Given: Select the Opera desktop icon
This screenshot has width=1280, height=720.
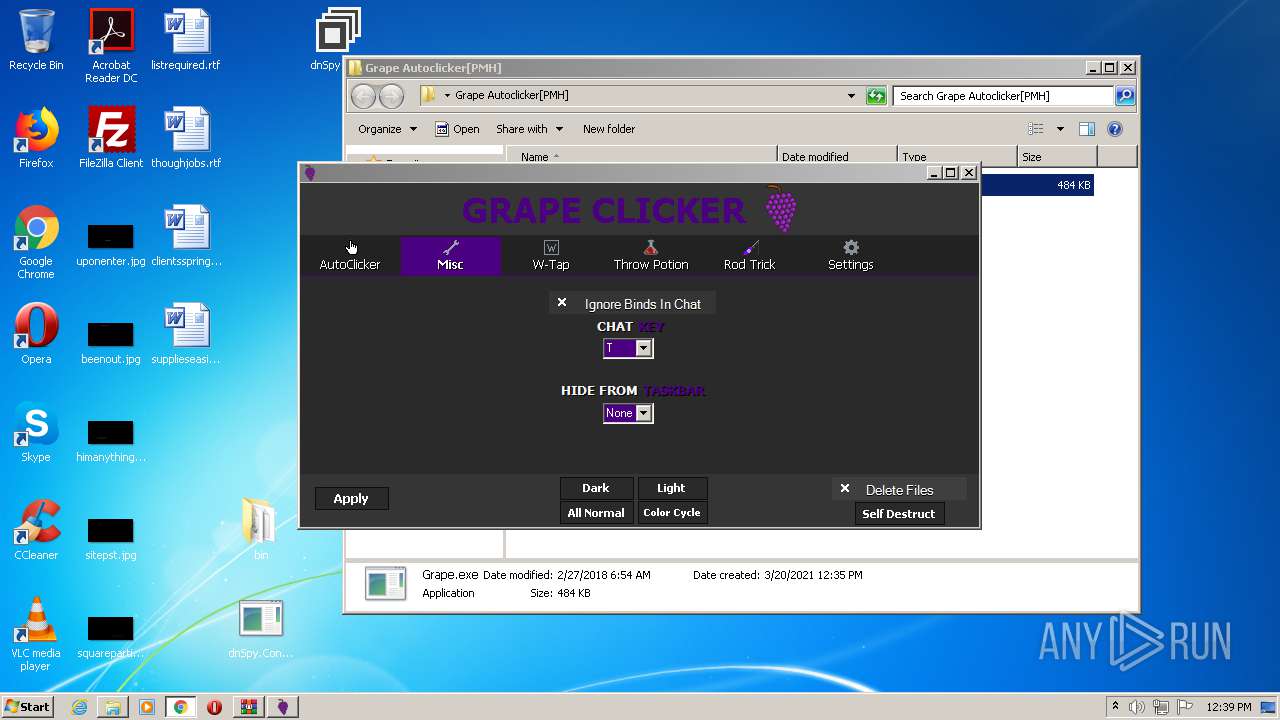Looking at the screenshot, I should [36, 334].
